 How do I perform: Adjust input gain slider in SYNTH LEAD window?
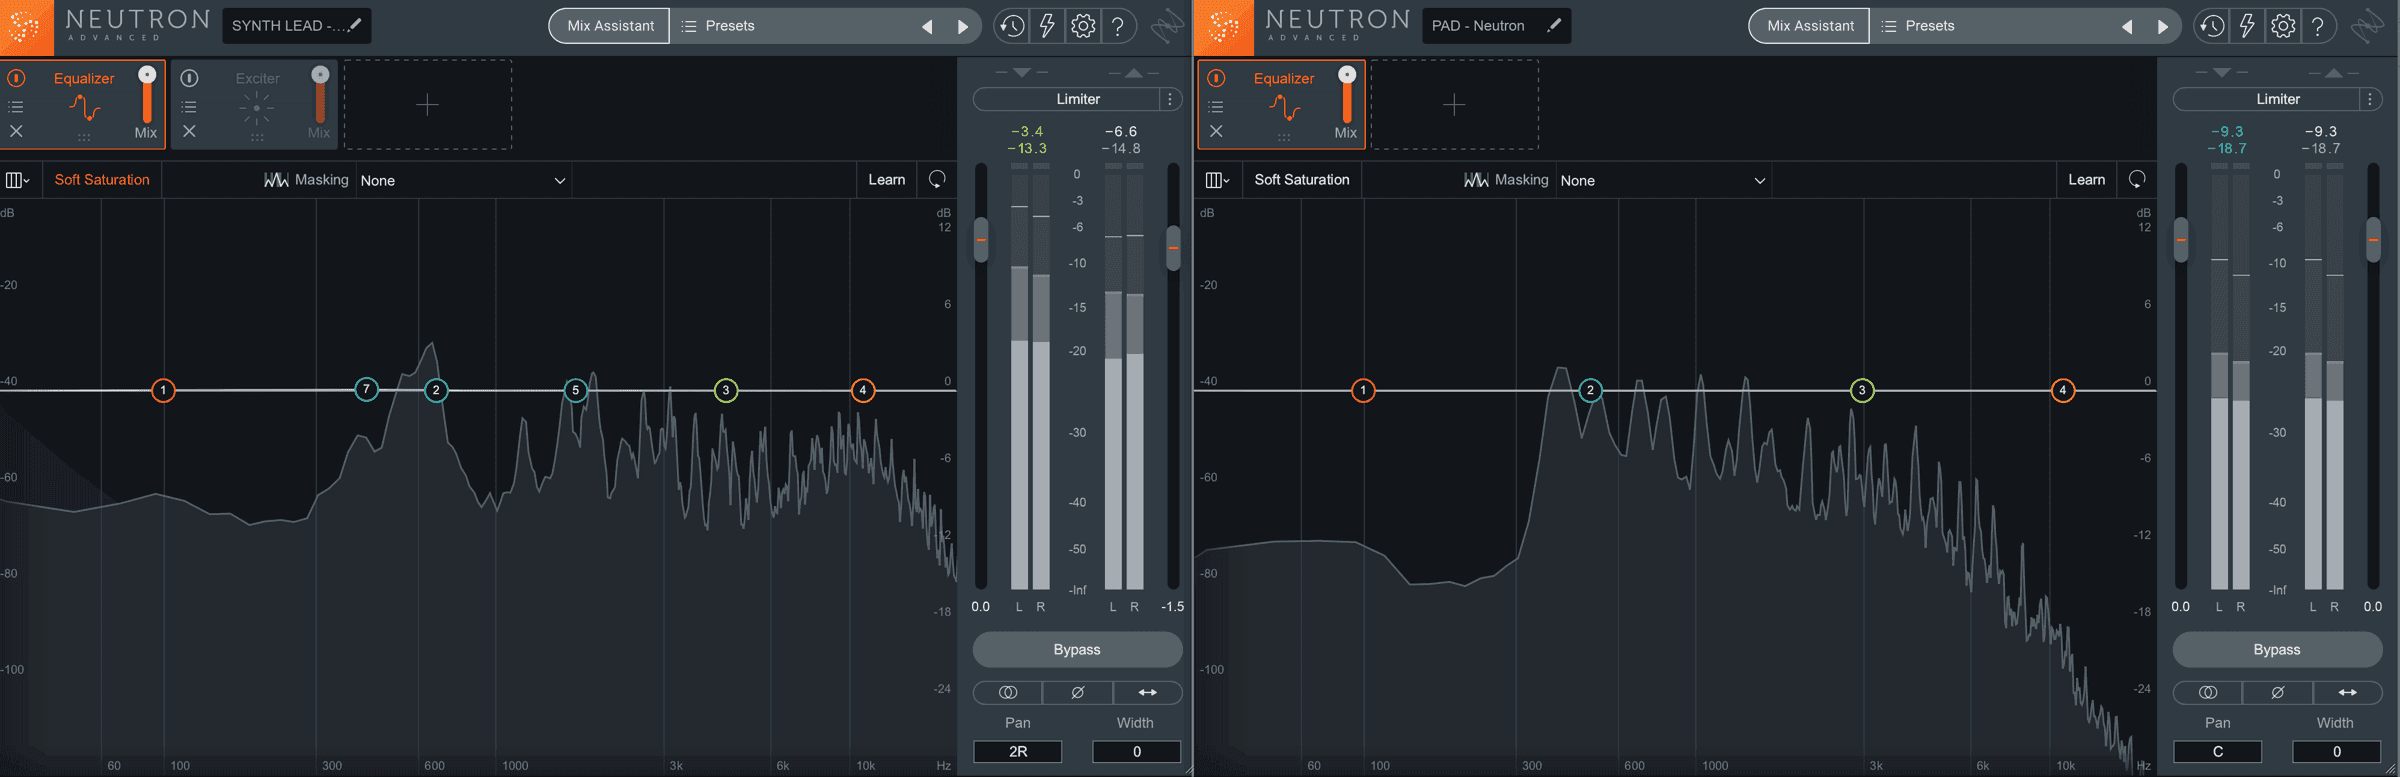coord(981,240)
